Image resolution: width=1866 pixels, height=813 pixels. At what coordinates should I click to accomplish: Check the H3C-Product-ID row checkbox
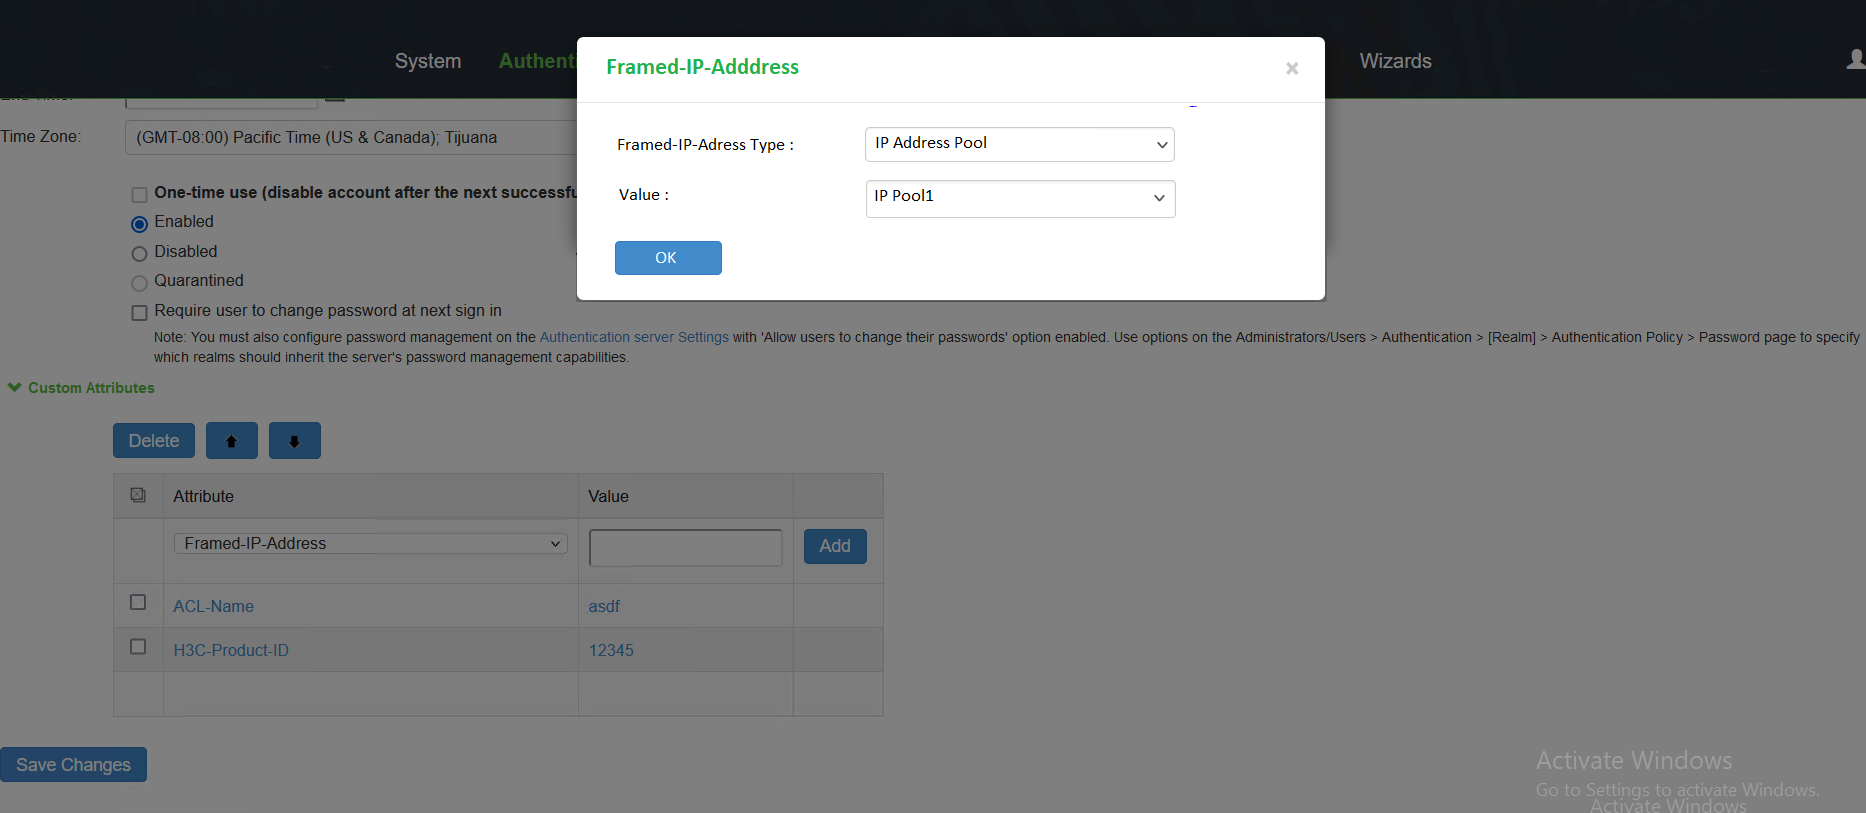(x=137, y=646)
